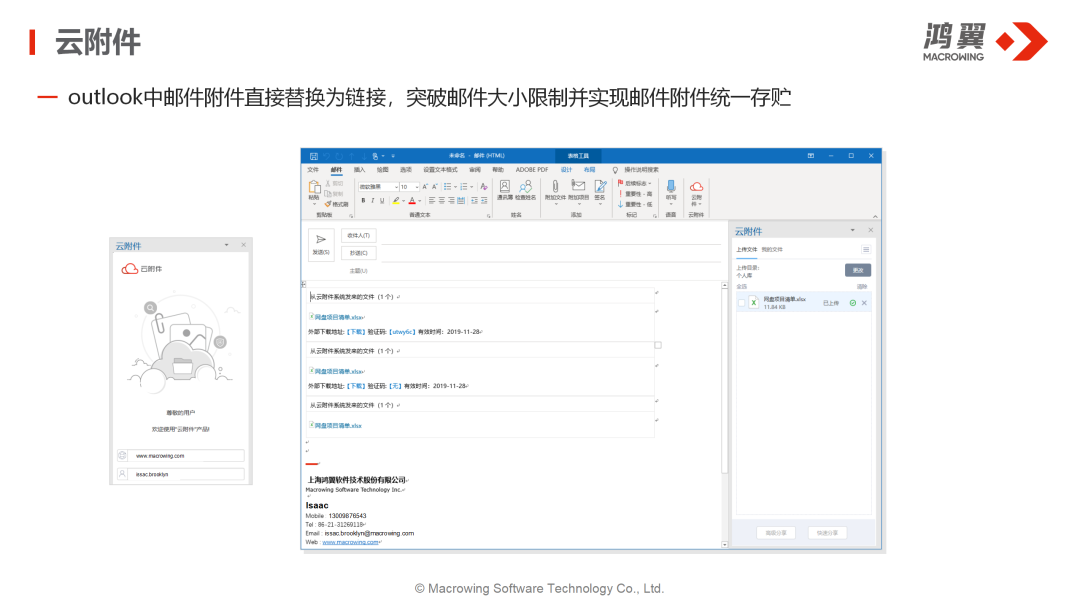Open the login panel's options dropdown arrow
1080x608 pixels.
pos(227,245)
